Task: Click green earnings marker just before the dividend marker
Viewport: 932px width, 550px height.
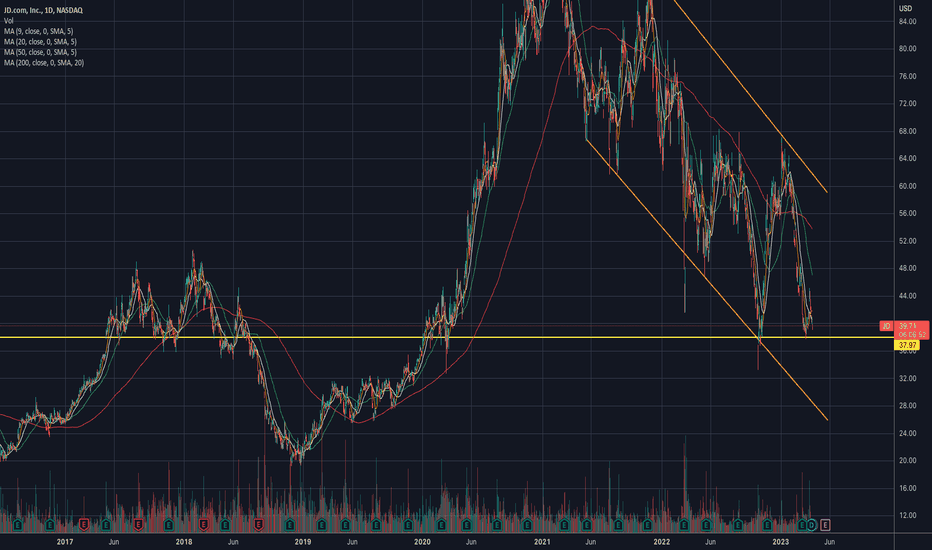Action: pyautogui.click(x=802, y=525)
